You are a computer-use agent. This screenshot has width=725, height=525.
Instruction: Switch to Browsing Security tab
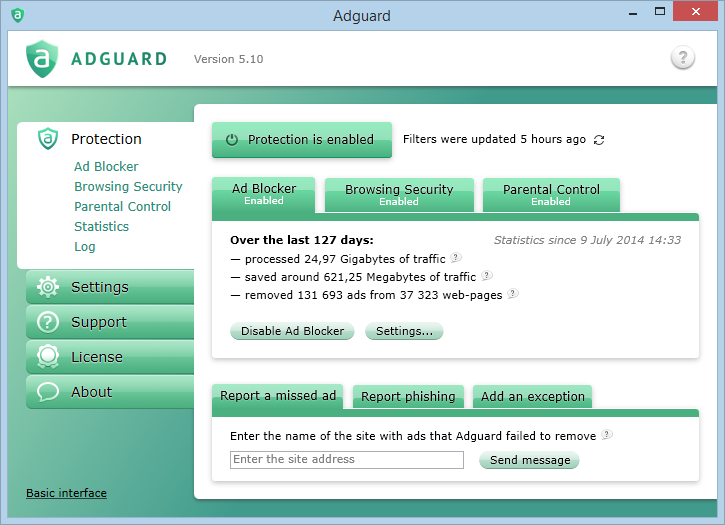(x=399, y=194)
